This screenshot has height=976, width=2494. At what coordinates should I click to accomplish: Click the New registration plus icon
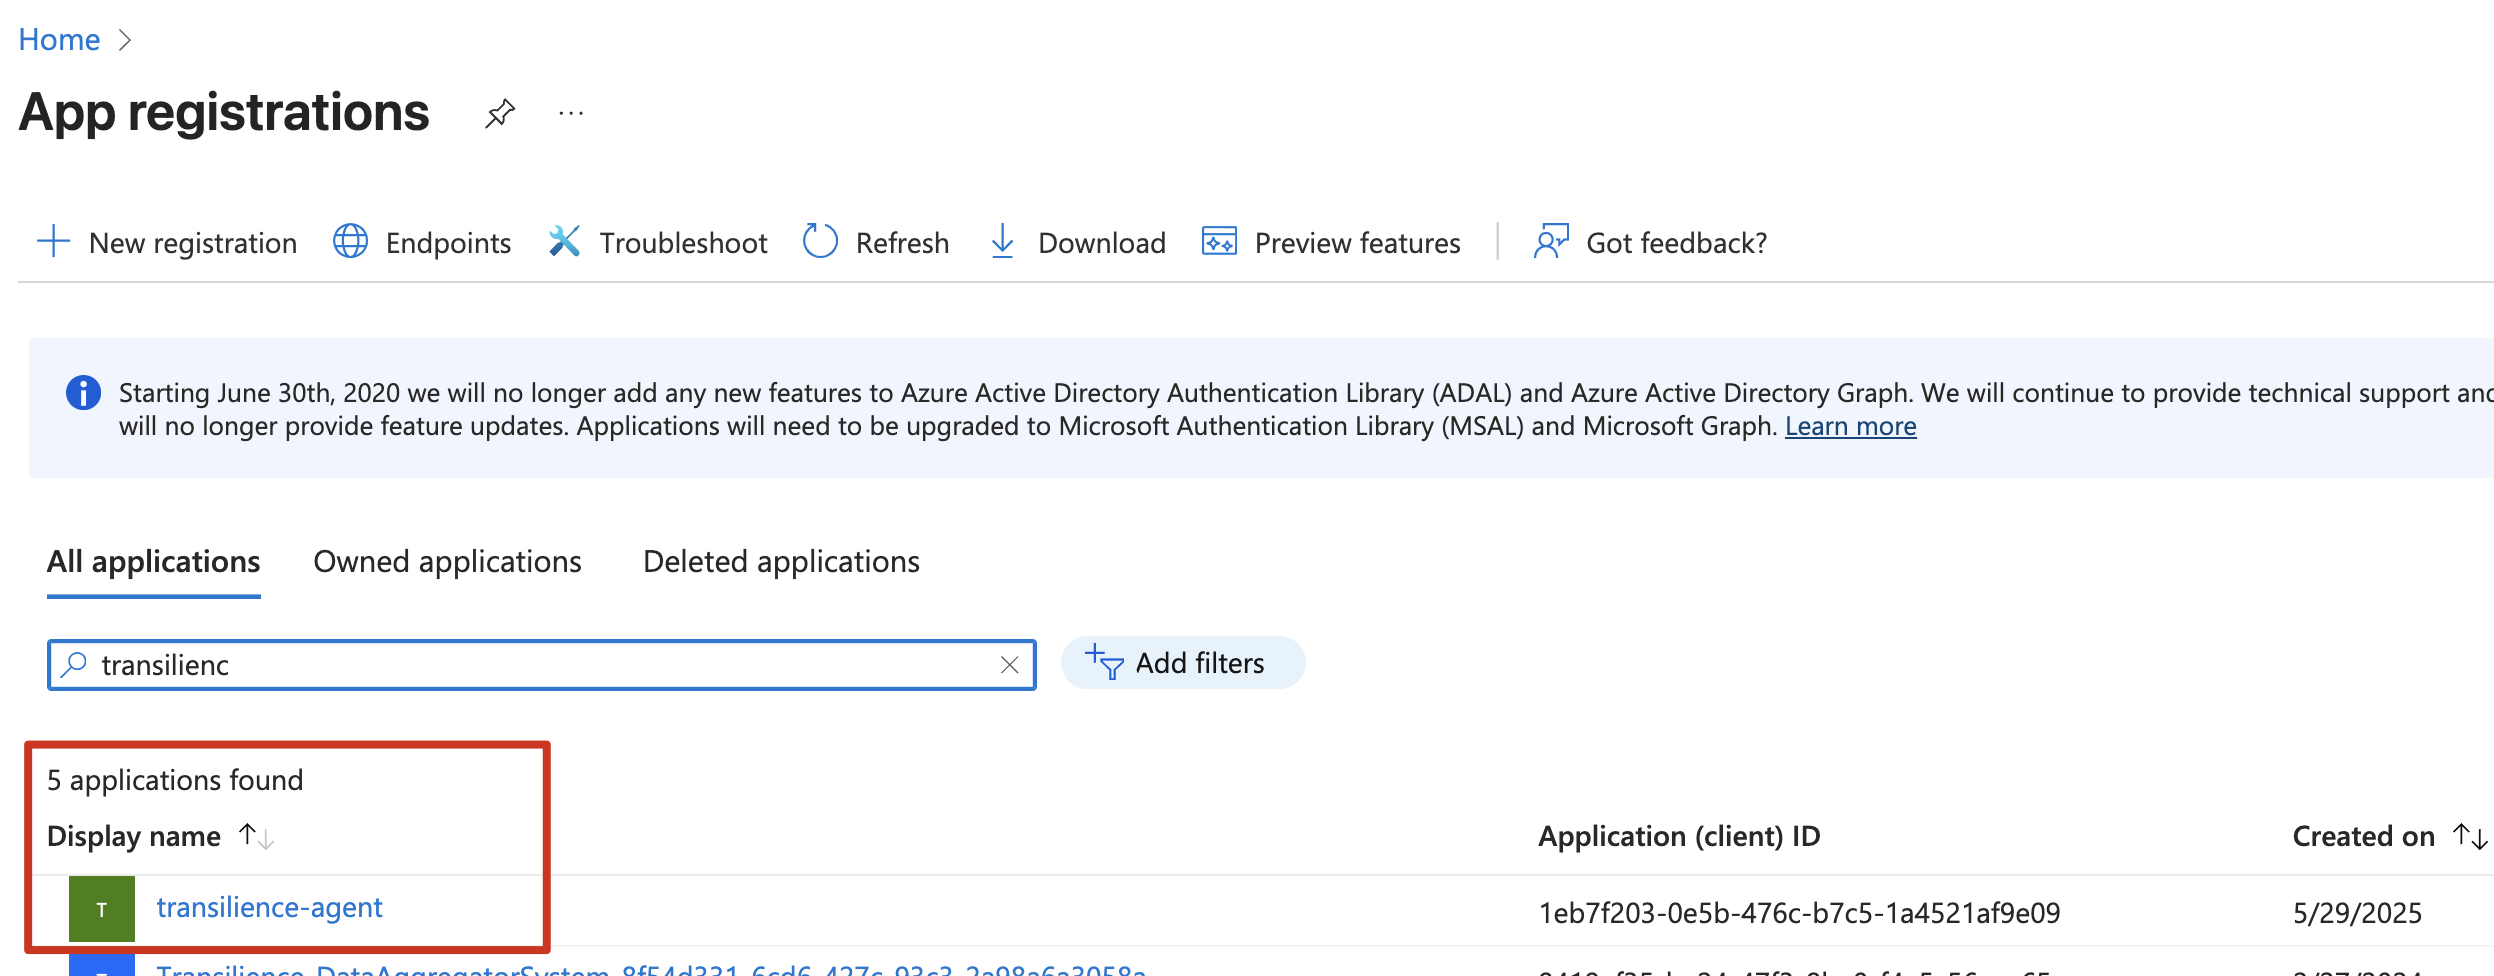(53, 242)
